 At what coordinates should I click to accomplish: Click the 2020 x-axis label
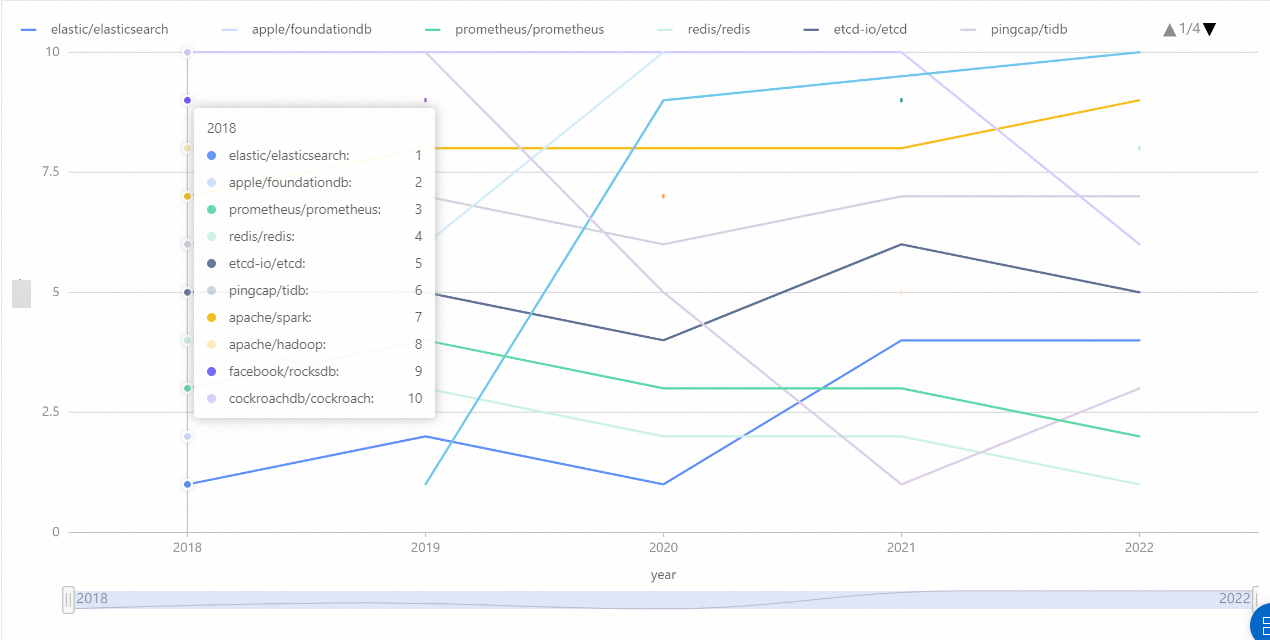click(663, 547)
